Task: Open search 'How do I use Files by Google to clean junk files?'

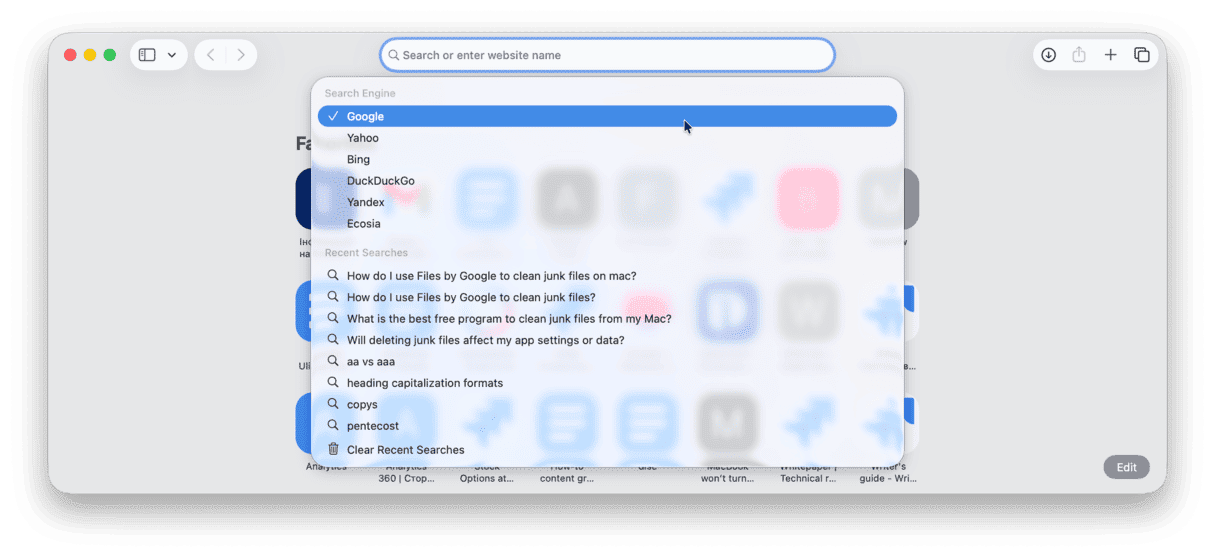Action: (x=607, y=297)
